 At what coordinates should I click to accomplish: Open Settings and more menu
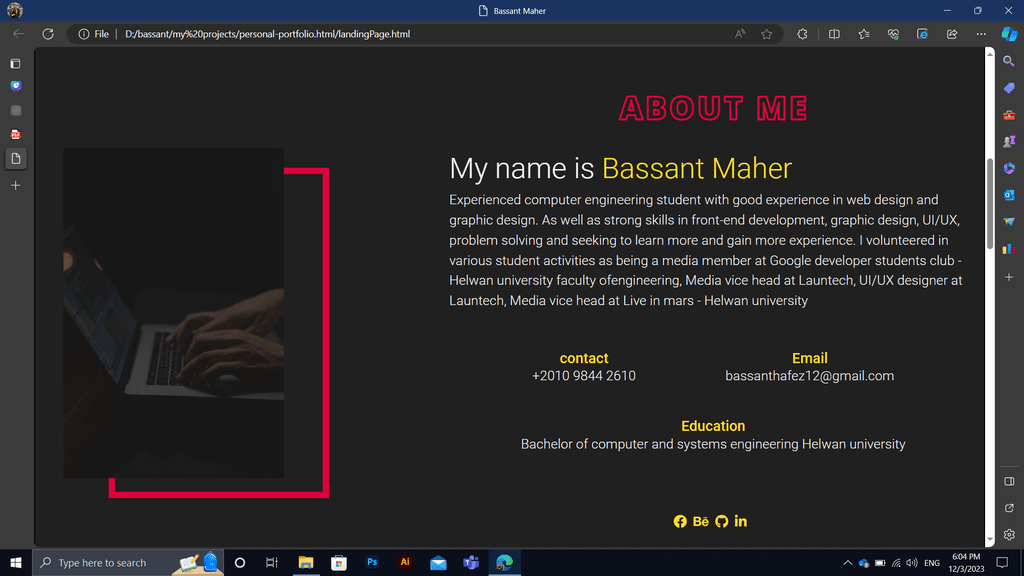pyautogui.click(x=981, y=34)
